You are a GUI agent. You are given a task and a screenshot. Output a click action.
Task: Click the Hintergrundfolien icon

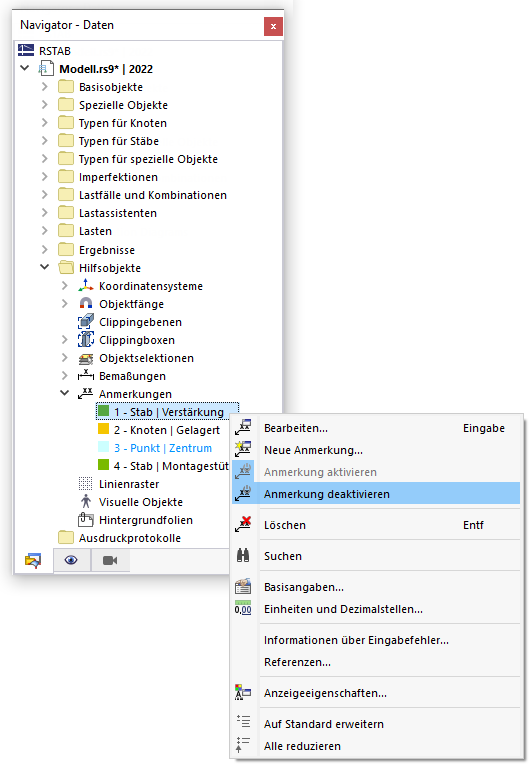coord(86,520)
